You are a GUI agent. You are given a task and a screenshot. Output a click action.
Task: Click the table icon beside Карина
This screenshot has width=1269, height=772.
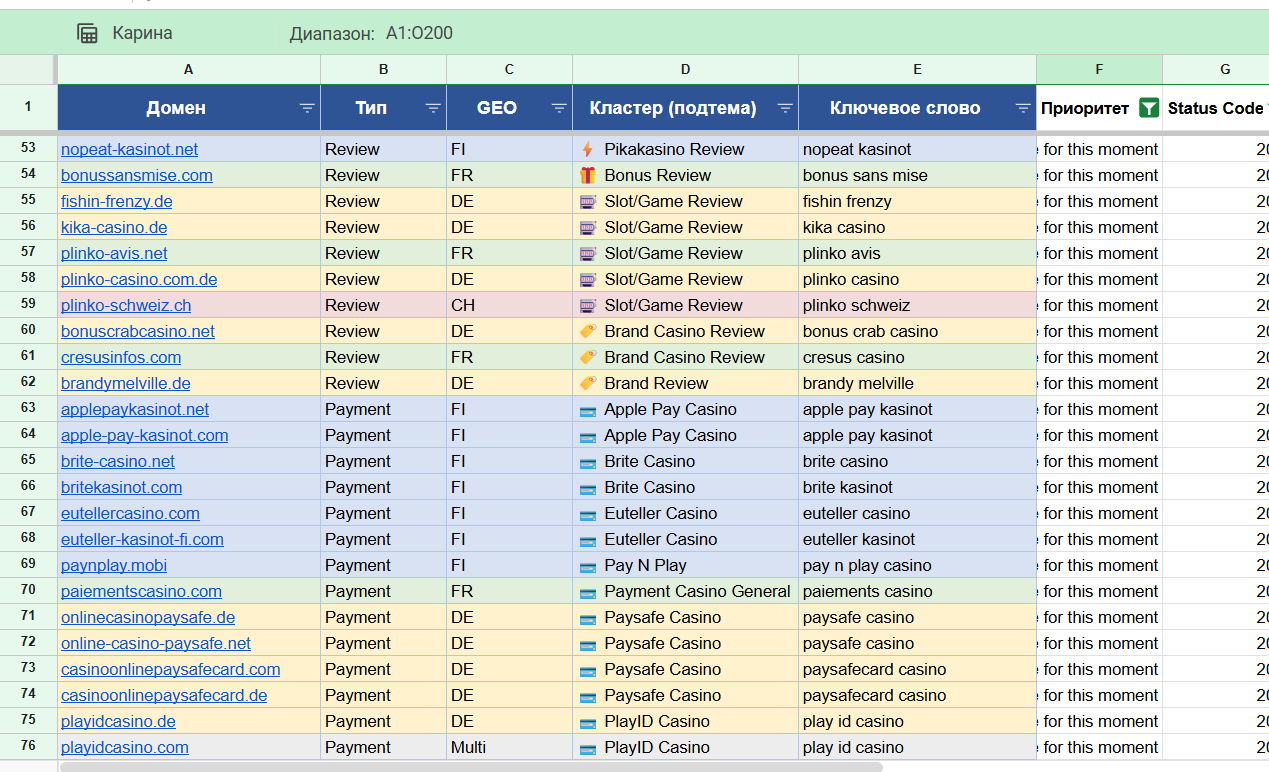(88, 33)
